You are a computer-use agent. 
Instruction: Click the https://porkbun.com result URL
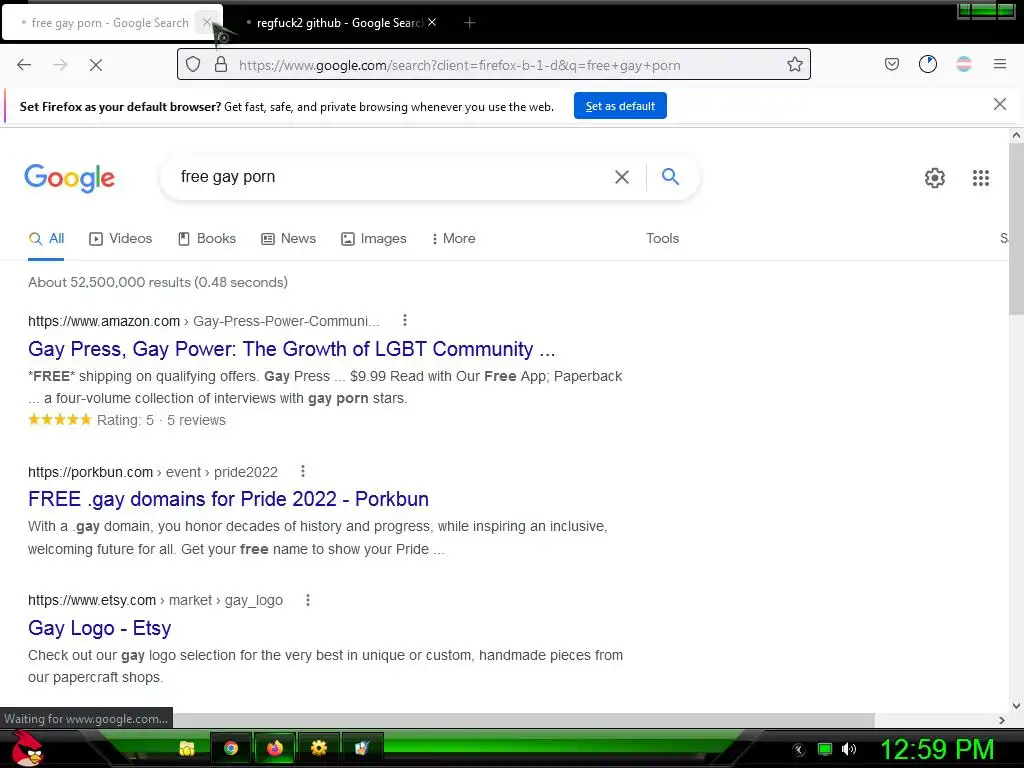[90, 472]
